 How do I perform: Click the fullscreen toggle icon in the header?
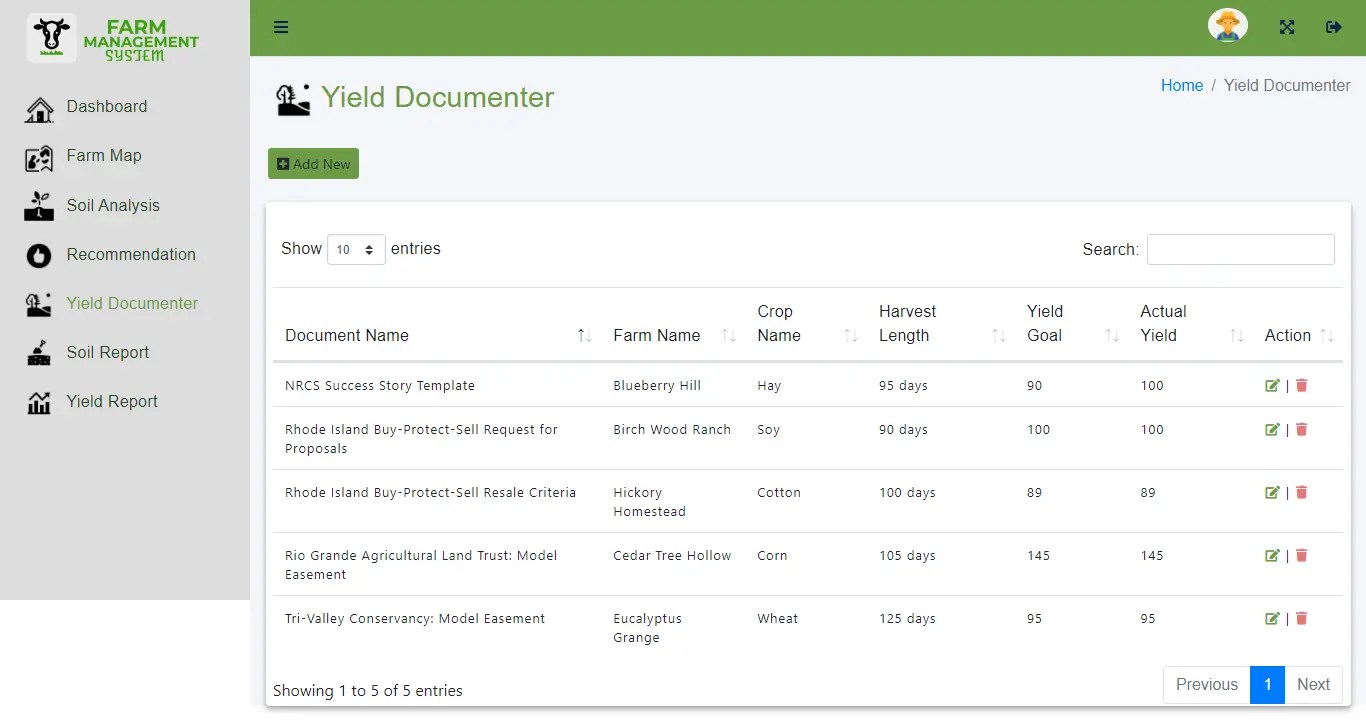[x=1286, y=26]
